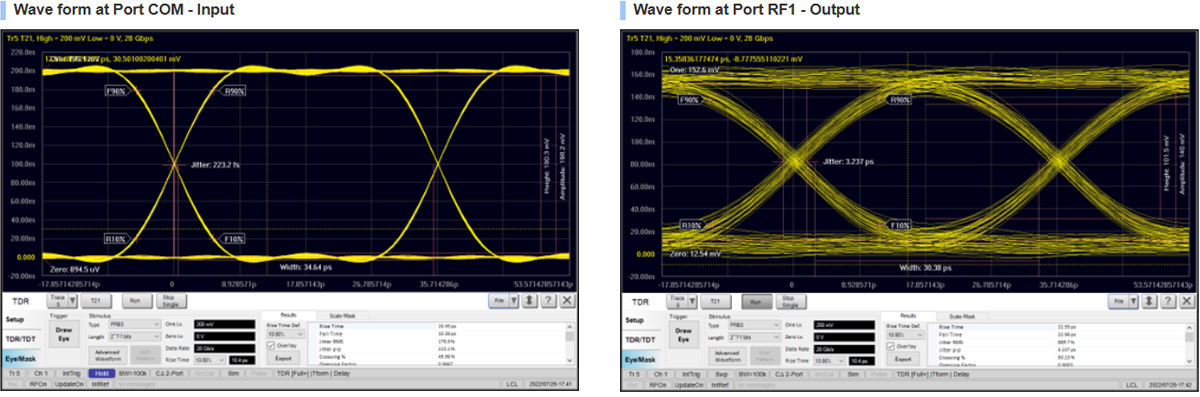Click the results list scrollbar in RF1 output window

click(1188, 343)
